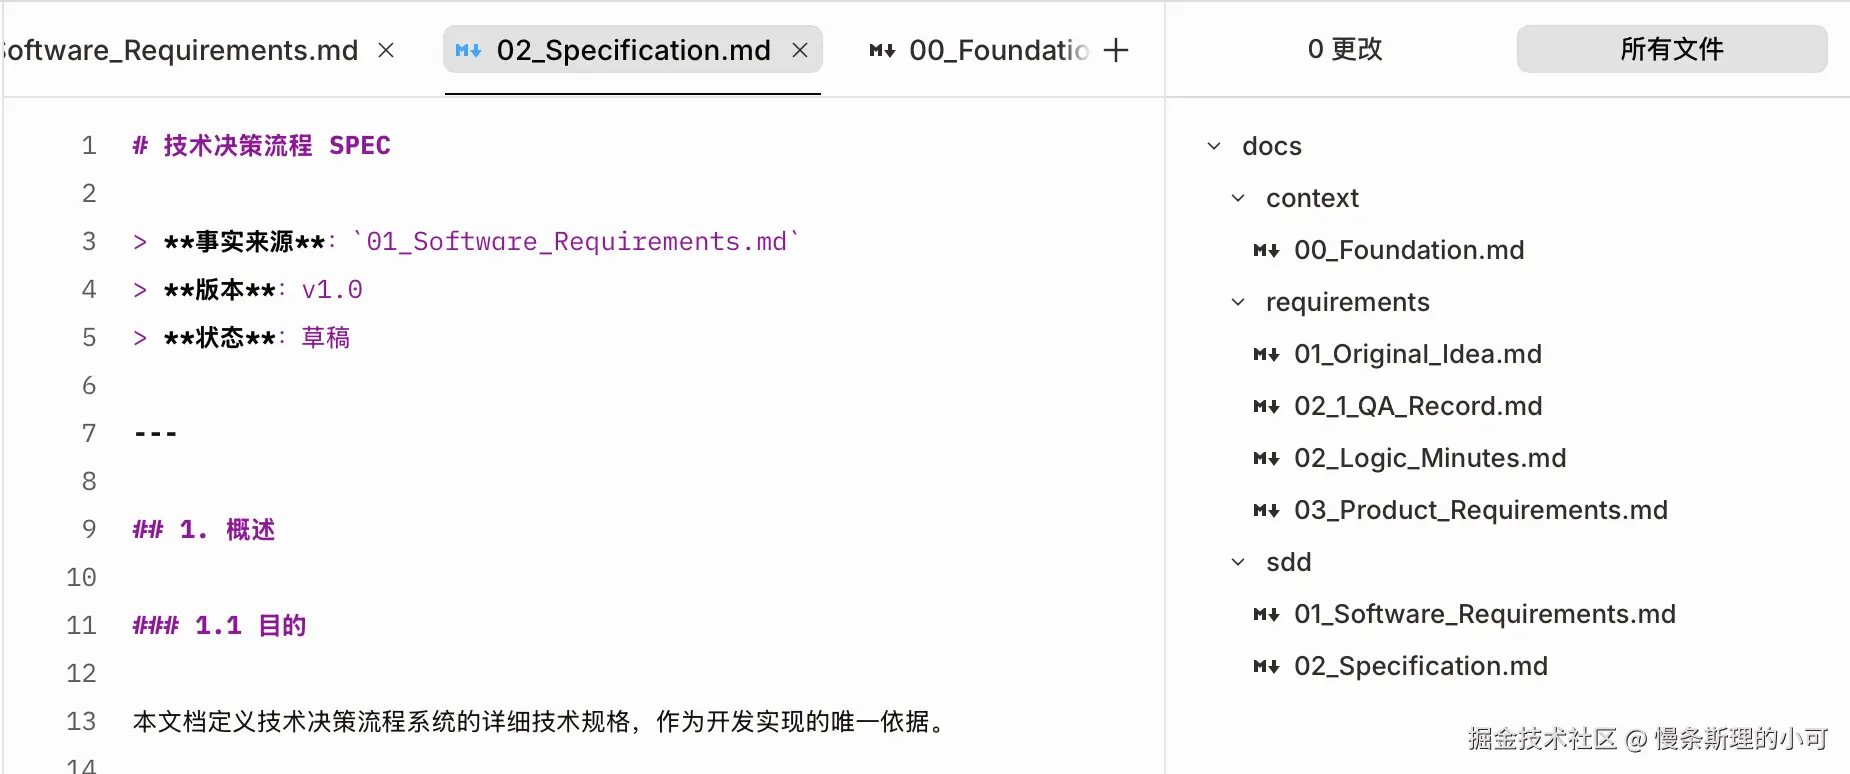The image size is (1850, 774).
Task: Close the 02_Specification.md tab
Action: click(x=800, y=50)
